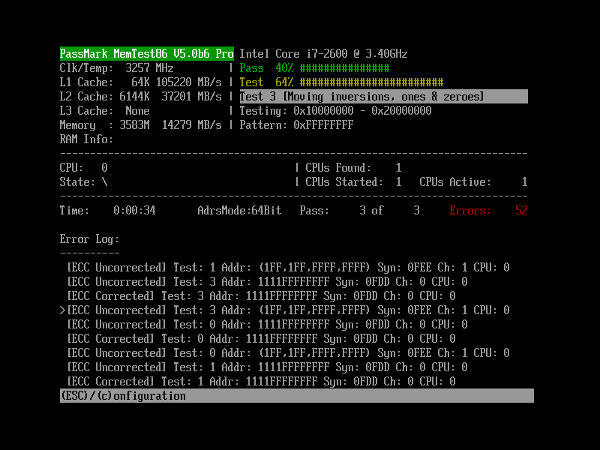Select the ECC Corrected Test: 3 log entry

(260, 297)
